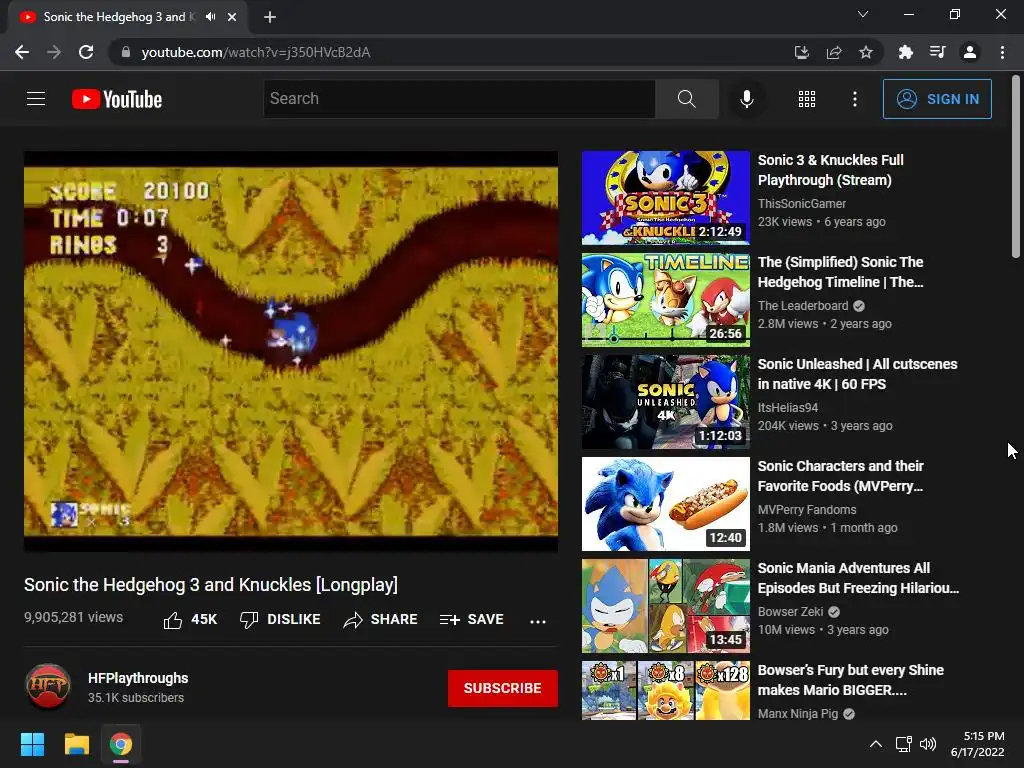The width and height of the screenshot is (1024, 768).
Task: Open HFPlaythroughs channel avatar
Action: (x=48, y=686)
